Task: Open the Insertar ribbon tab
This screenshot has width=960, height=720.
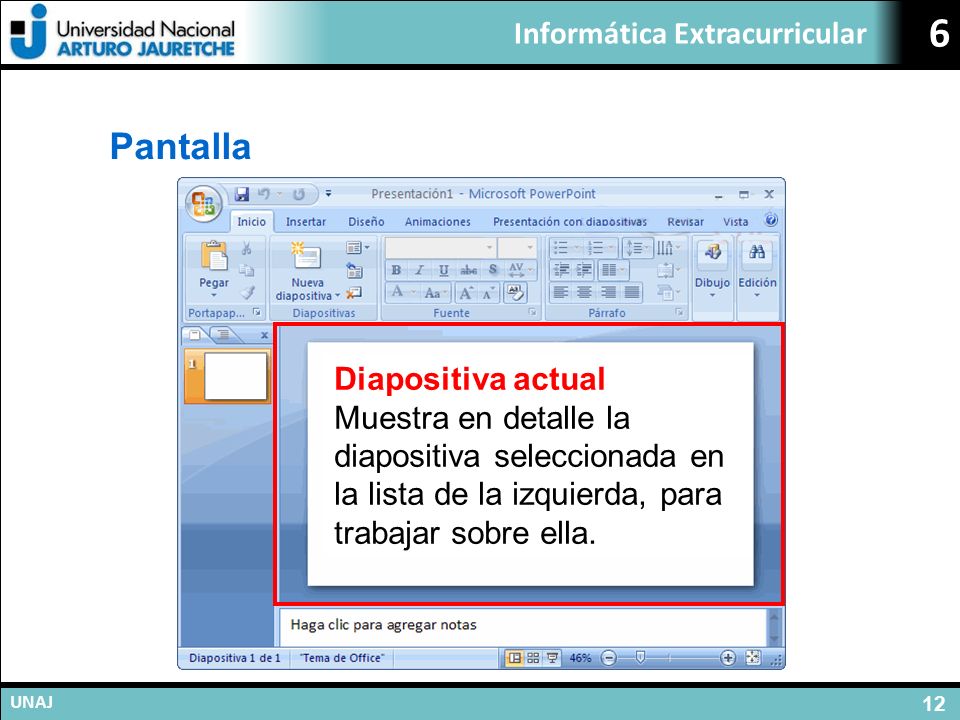Action: [x=306, y=222]
